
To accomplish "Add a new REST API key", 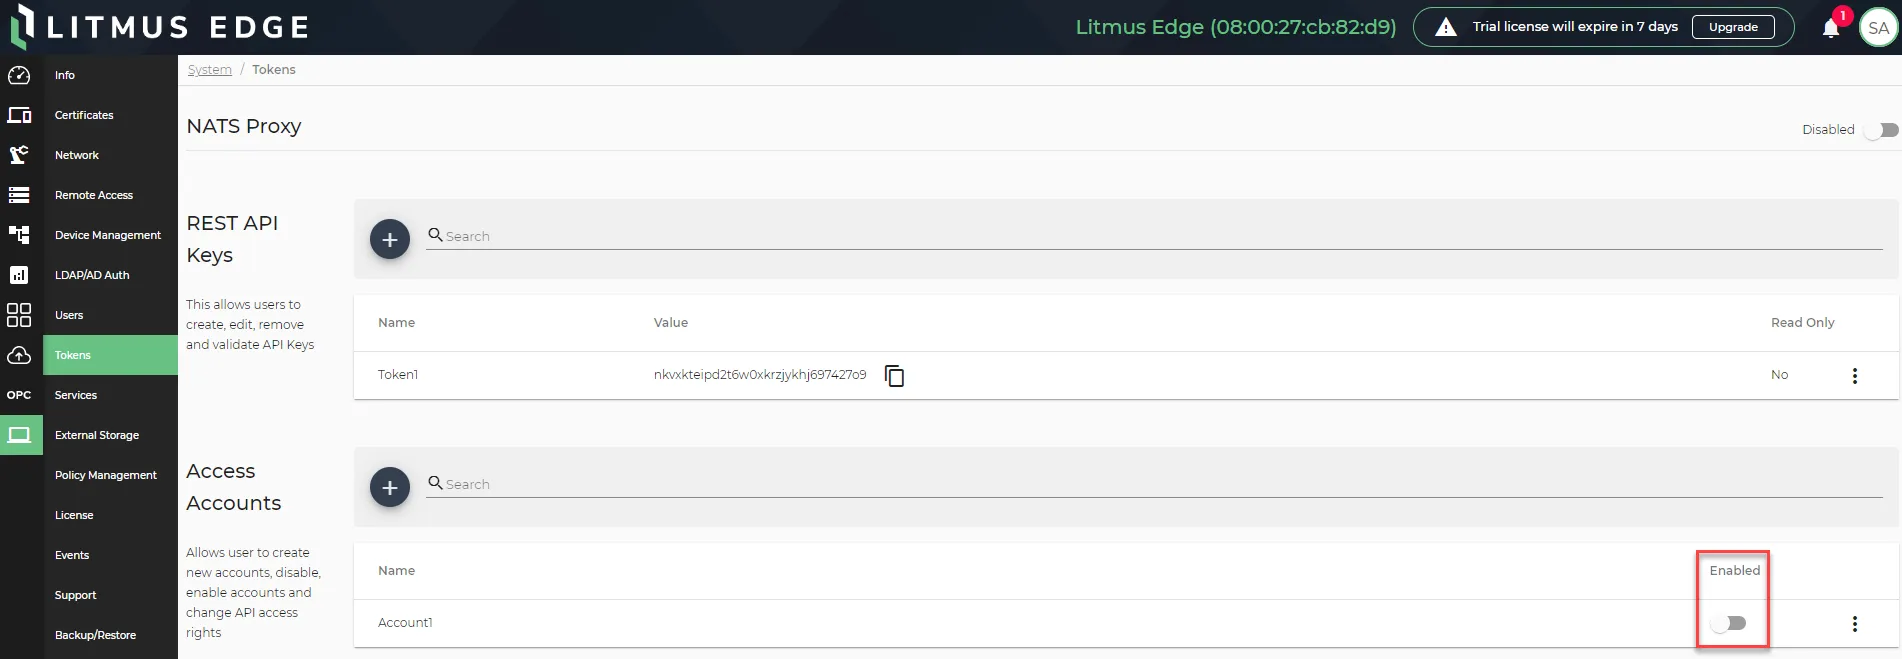I will 390,239.
